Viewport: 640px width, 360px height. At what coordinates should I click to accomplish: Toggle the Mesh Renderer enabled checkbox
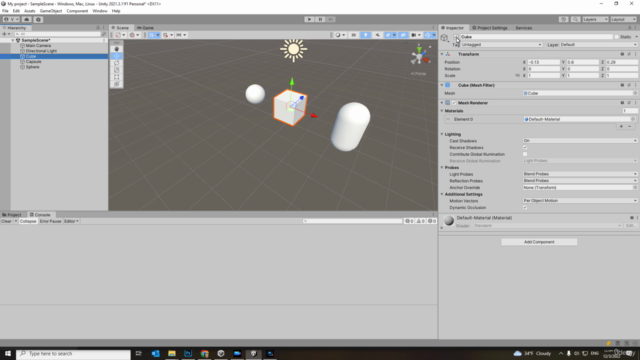pos(454,103)
